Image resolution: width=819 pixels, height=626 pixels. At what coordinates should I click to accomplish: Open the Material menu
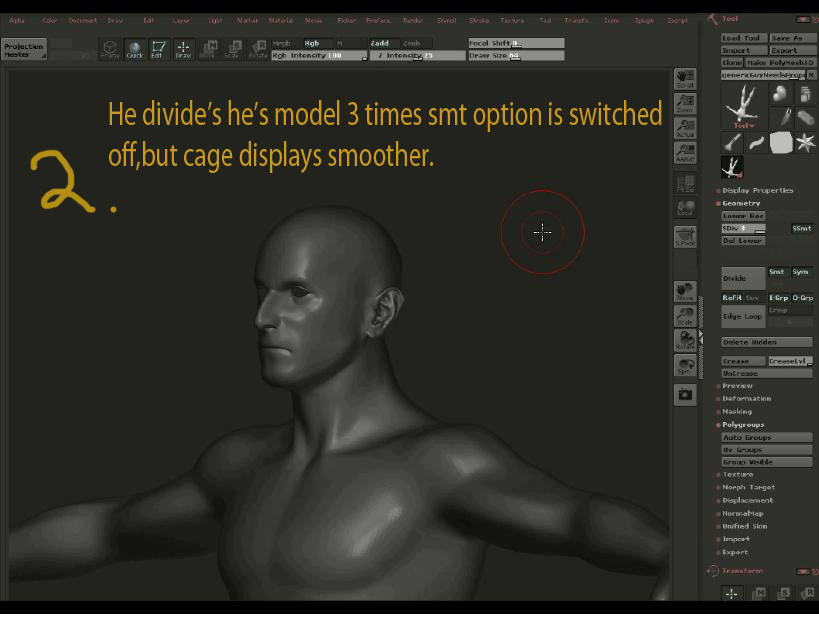[280, 20]
